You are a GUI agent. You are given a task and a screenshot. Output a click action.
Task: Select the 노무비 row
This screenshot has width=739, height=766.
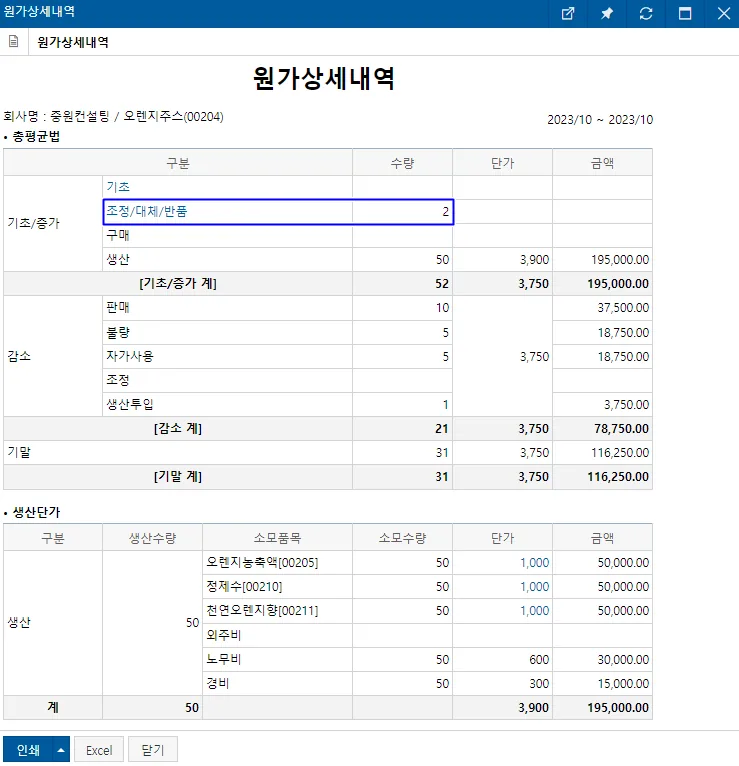(224, 659)
